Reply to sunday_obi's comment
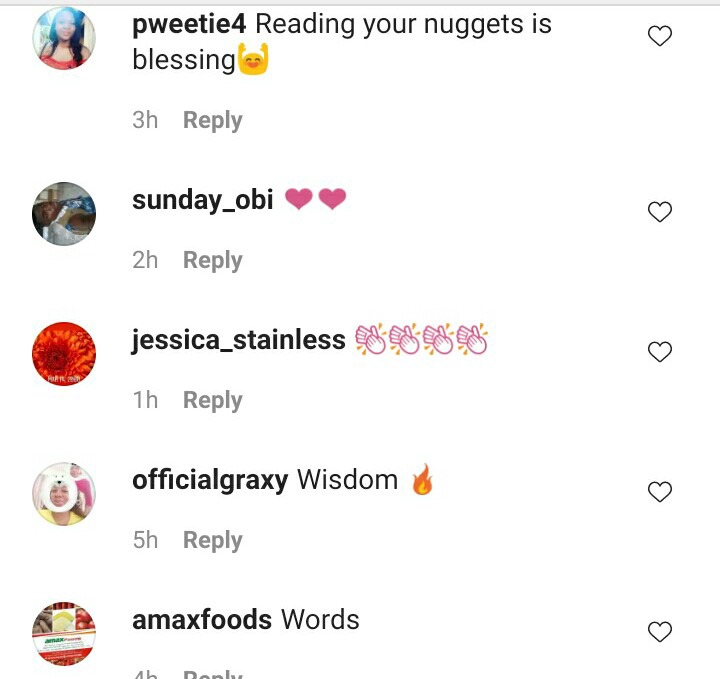The width and height of the screenshot is (720, 679). coord(213,260)
